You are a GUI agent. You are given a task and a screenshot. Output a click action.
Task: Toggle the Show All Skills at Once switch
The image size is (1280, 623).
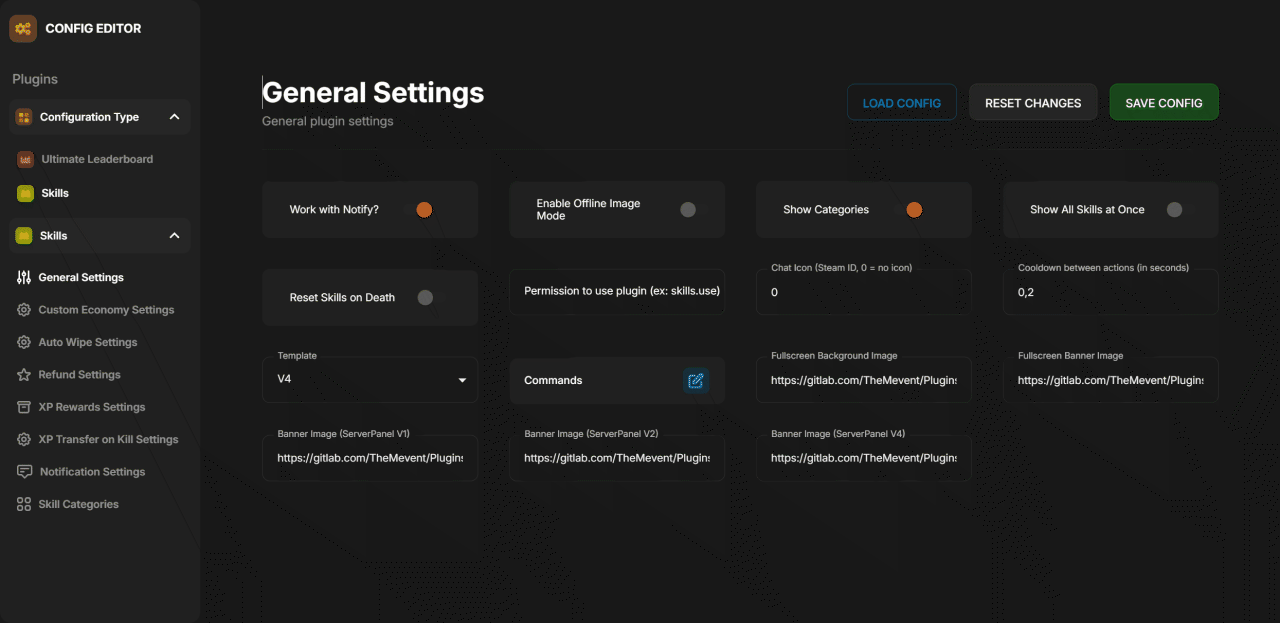pyautogui.click(x=1174, y=210)
